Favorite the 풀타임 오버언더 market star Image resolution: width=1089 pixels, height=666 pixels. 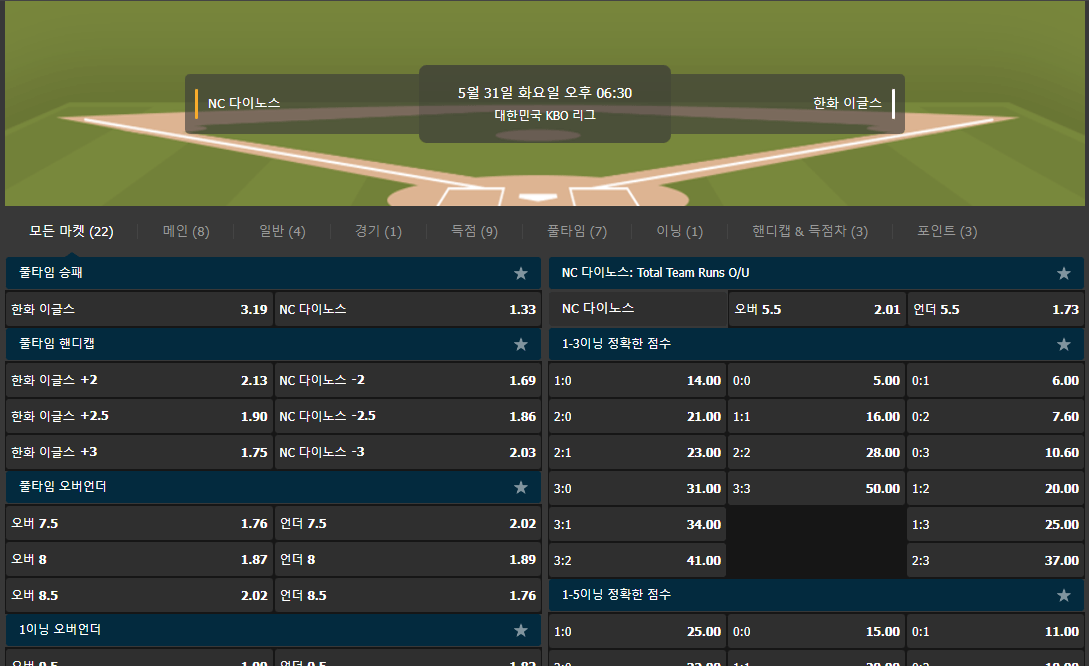tap(520, 488)
